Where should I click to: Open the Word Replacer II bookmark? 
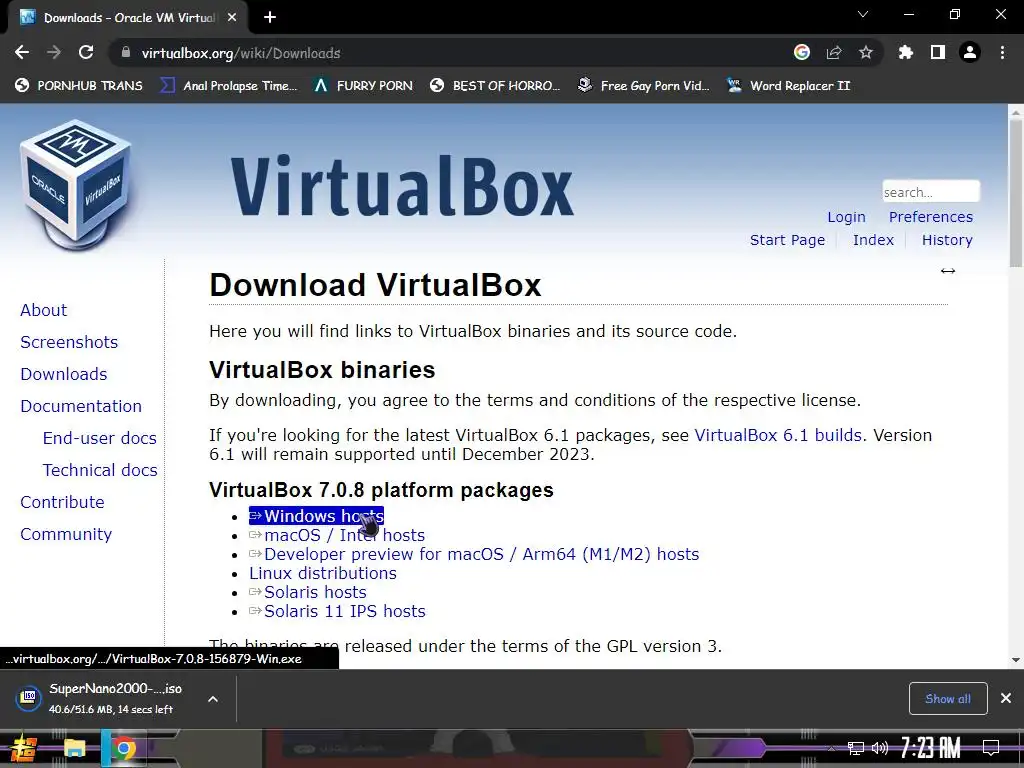click(789, 86)
